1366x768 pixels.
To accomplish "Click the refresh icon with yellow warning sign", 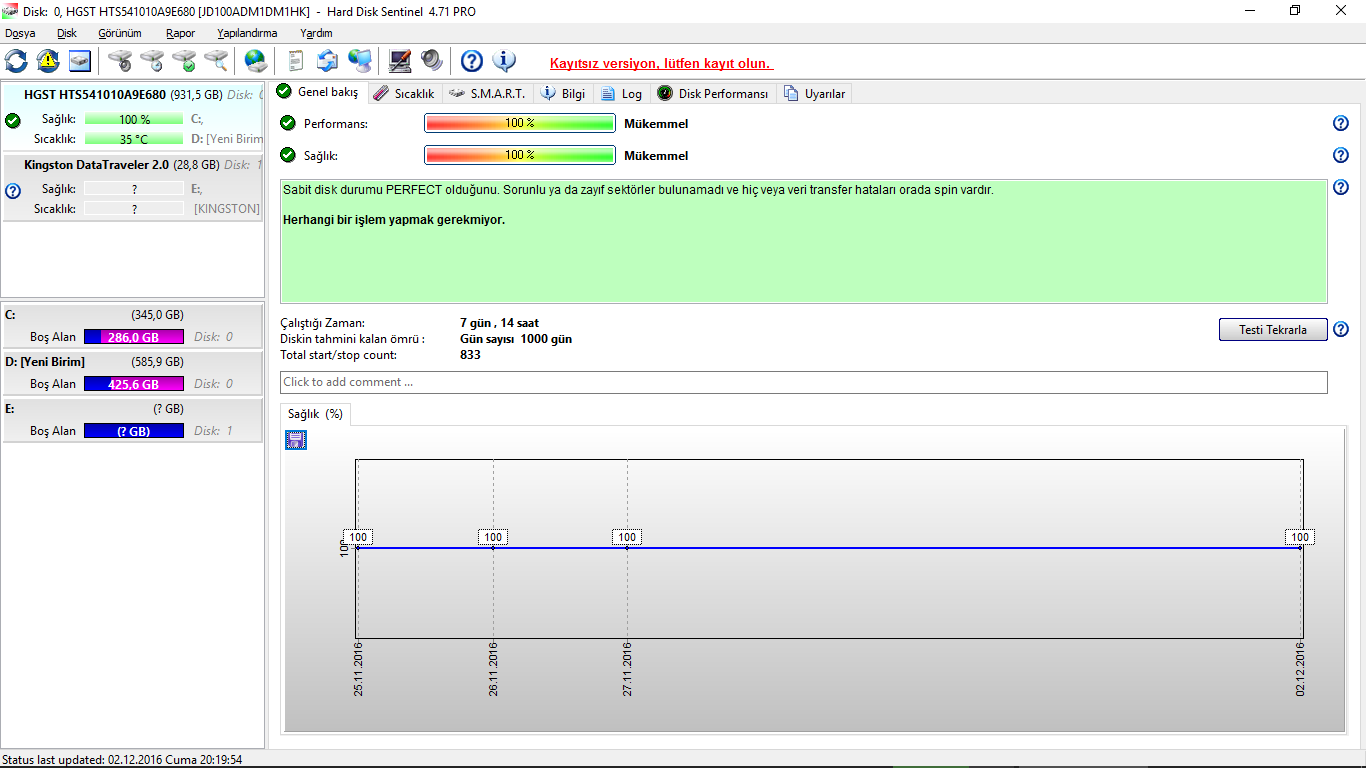I will 48,61.
